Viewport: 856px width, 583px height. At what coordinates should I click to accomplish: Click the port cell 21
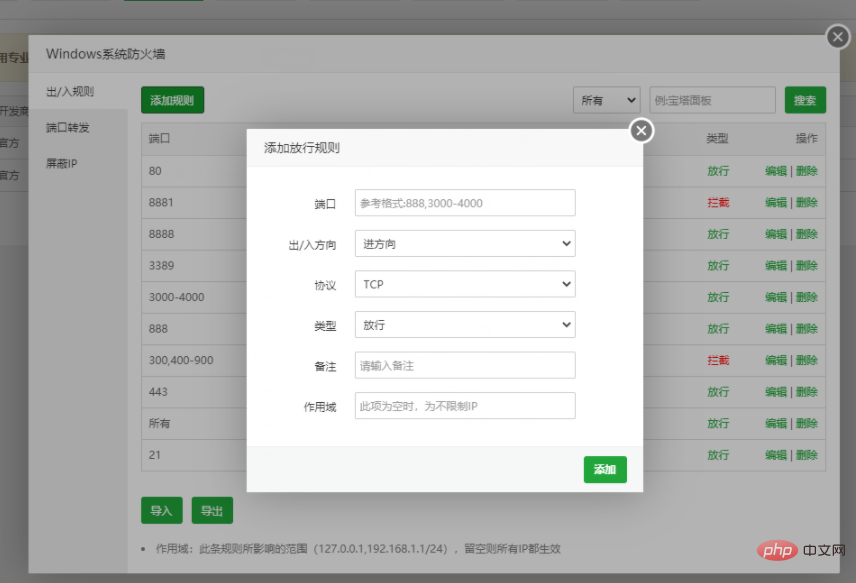(x=154, y=455)
